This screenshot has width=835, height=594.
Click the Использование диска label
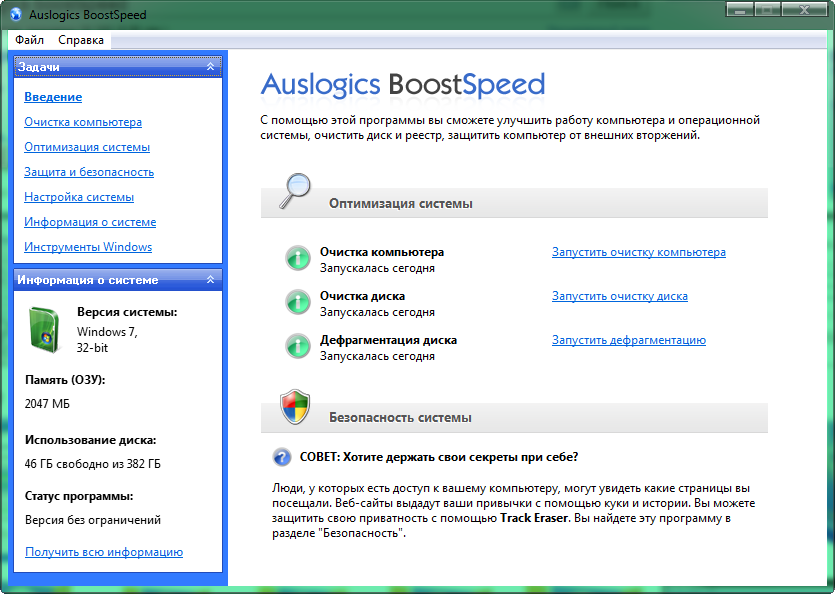tap(91, 440)
